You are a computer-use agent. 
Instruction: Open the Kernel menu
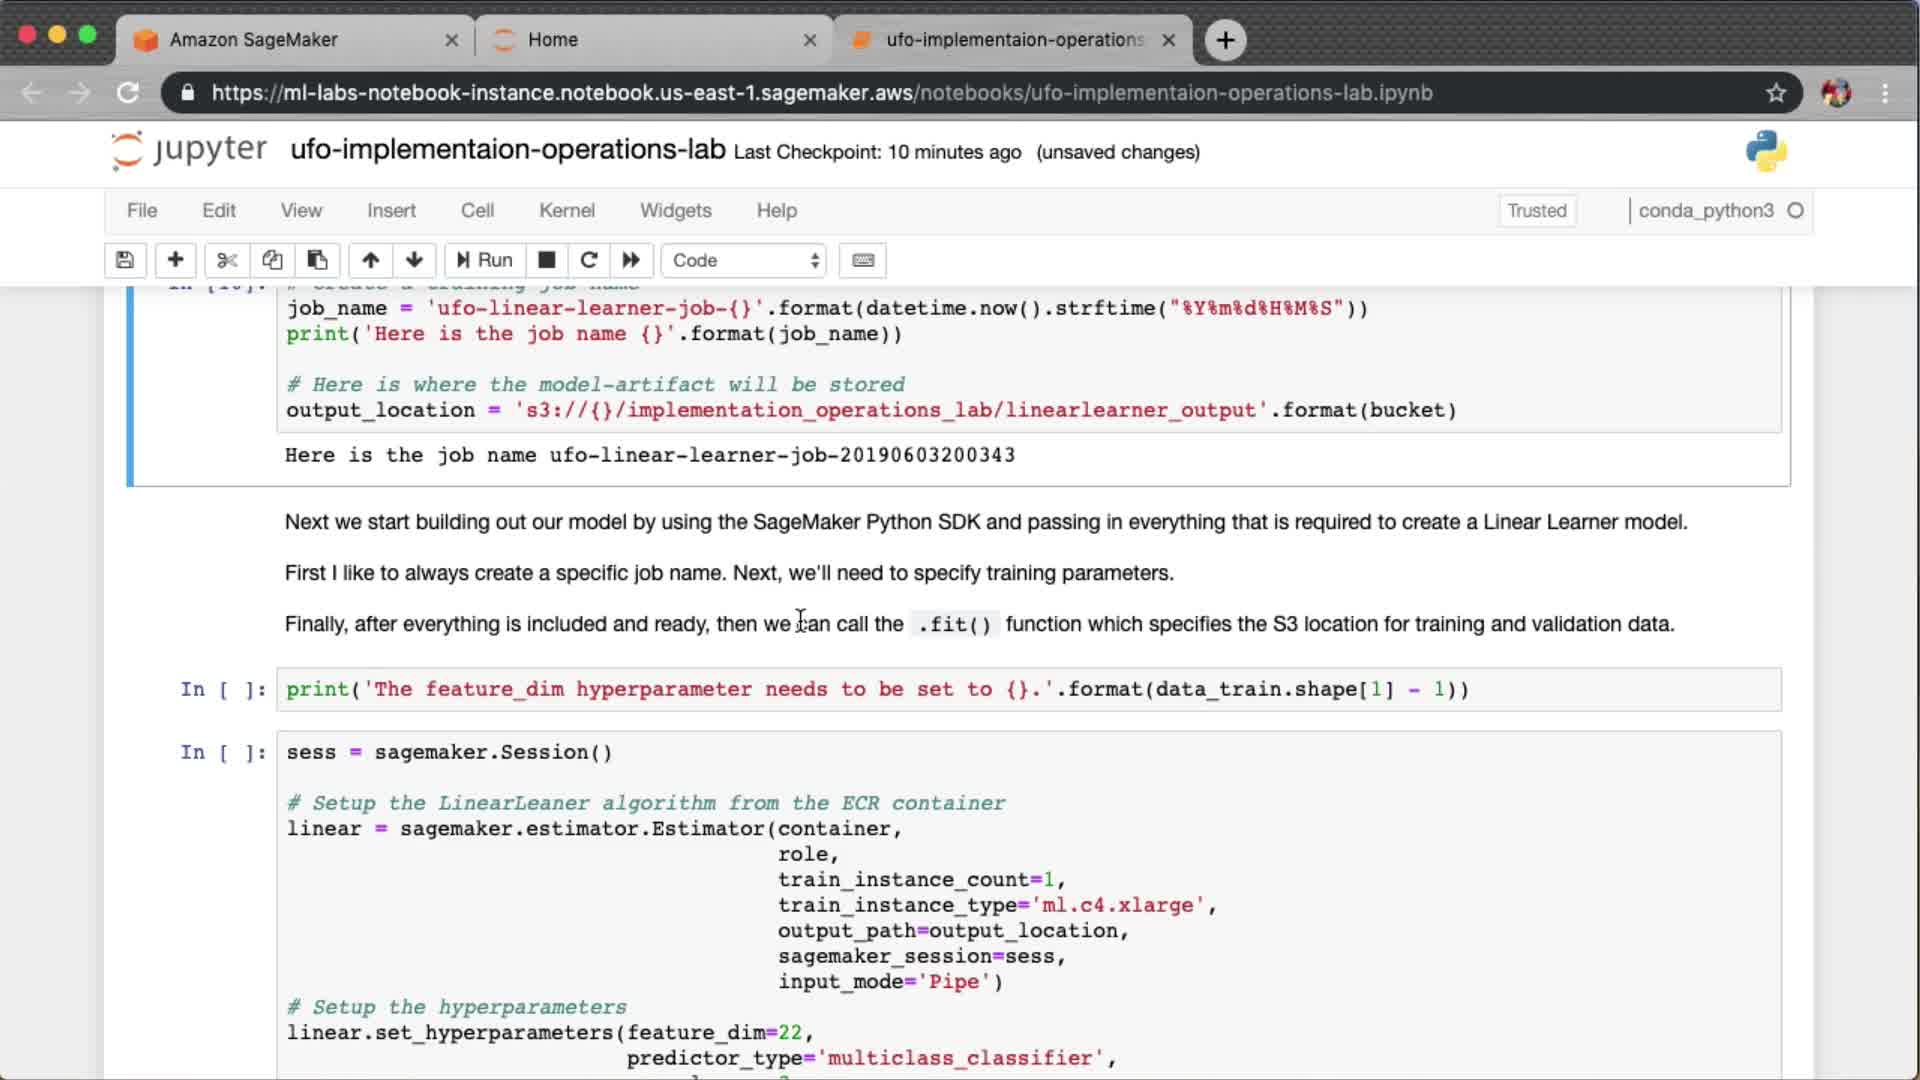click(566, 210)
